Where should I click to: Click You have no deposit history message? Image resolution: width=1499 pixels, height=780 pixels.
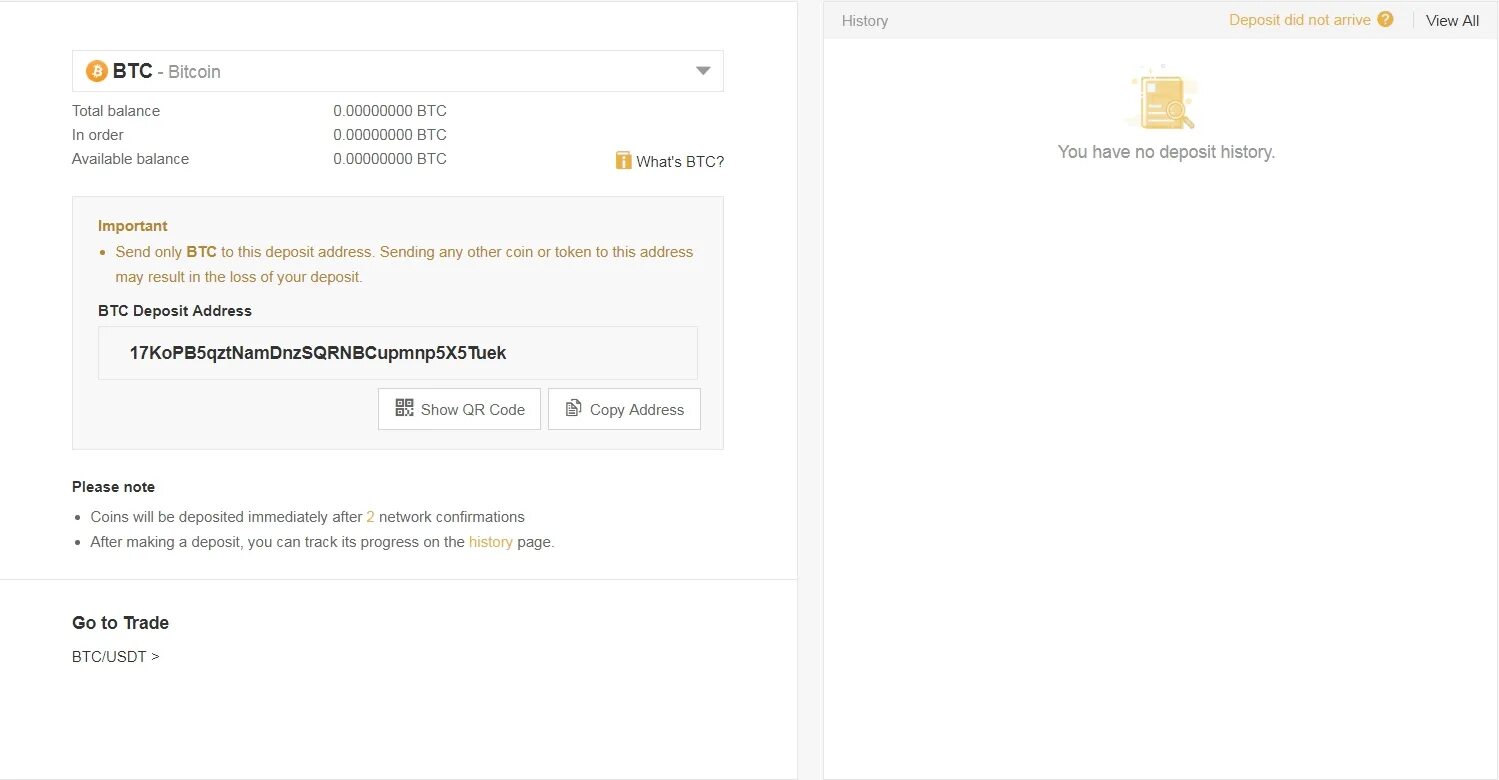click(1166, 152)
